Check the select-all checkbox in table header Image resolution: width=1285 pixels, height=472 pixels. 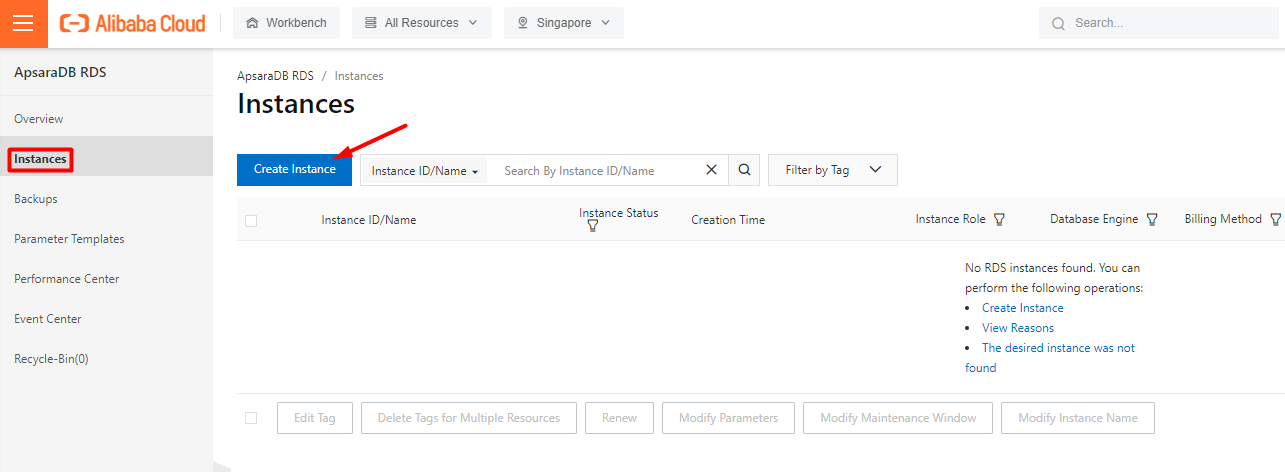(251, 221)
